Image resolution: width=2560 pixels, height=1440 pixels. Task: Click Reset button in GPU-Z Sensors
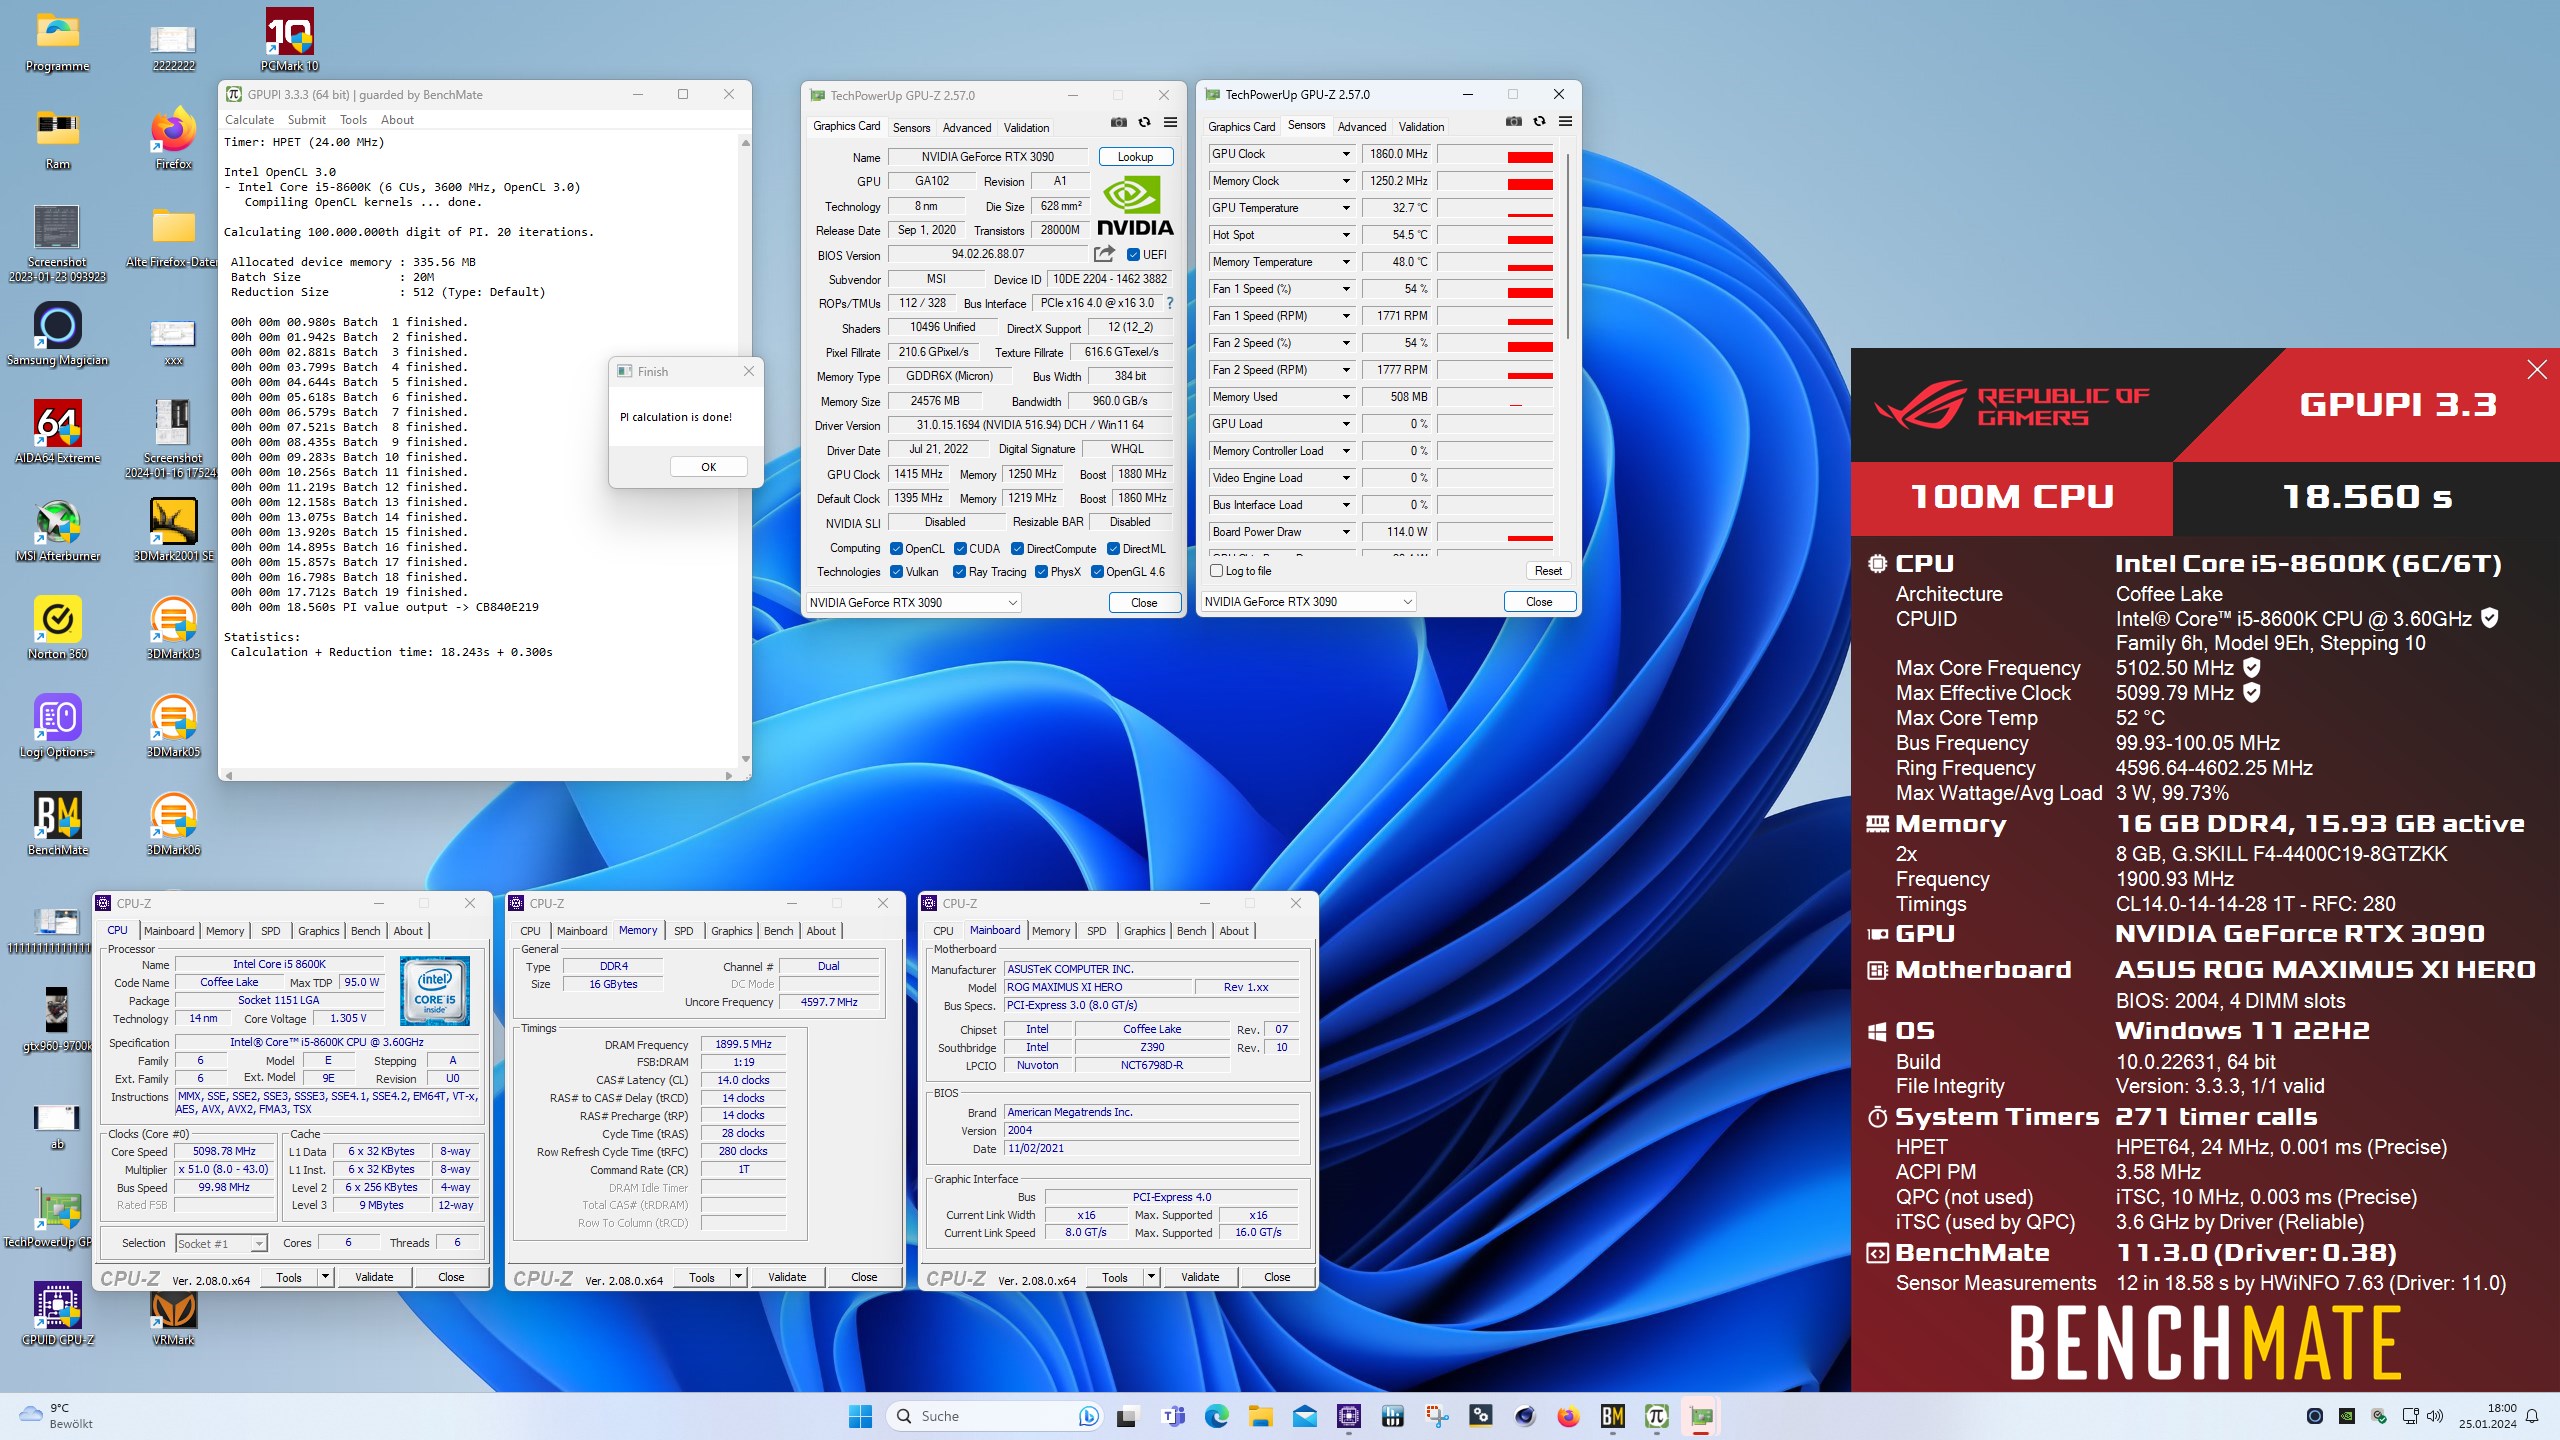pyautogui.click(x=1548, y=571)
